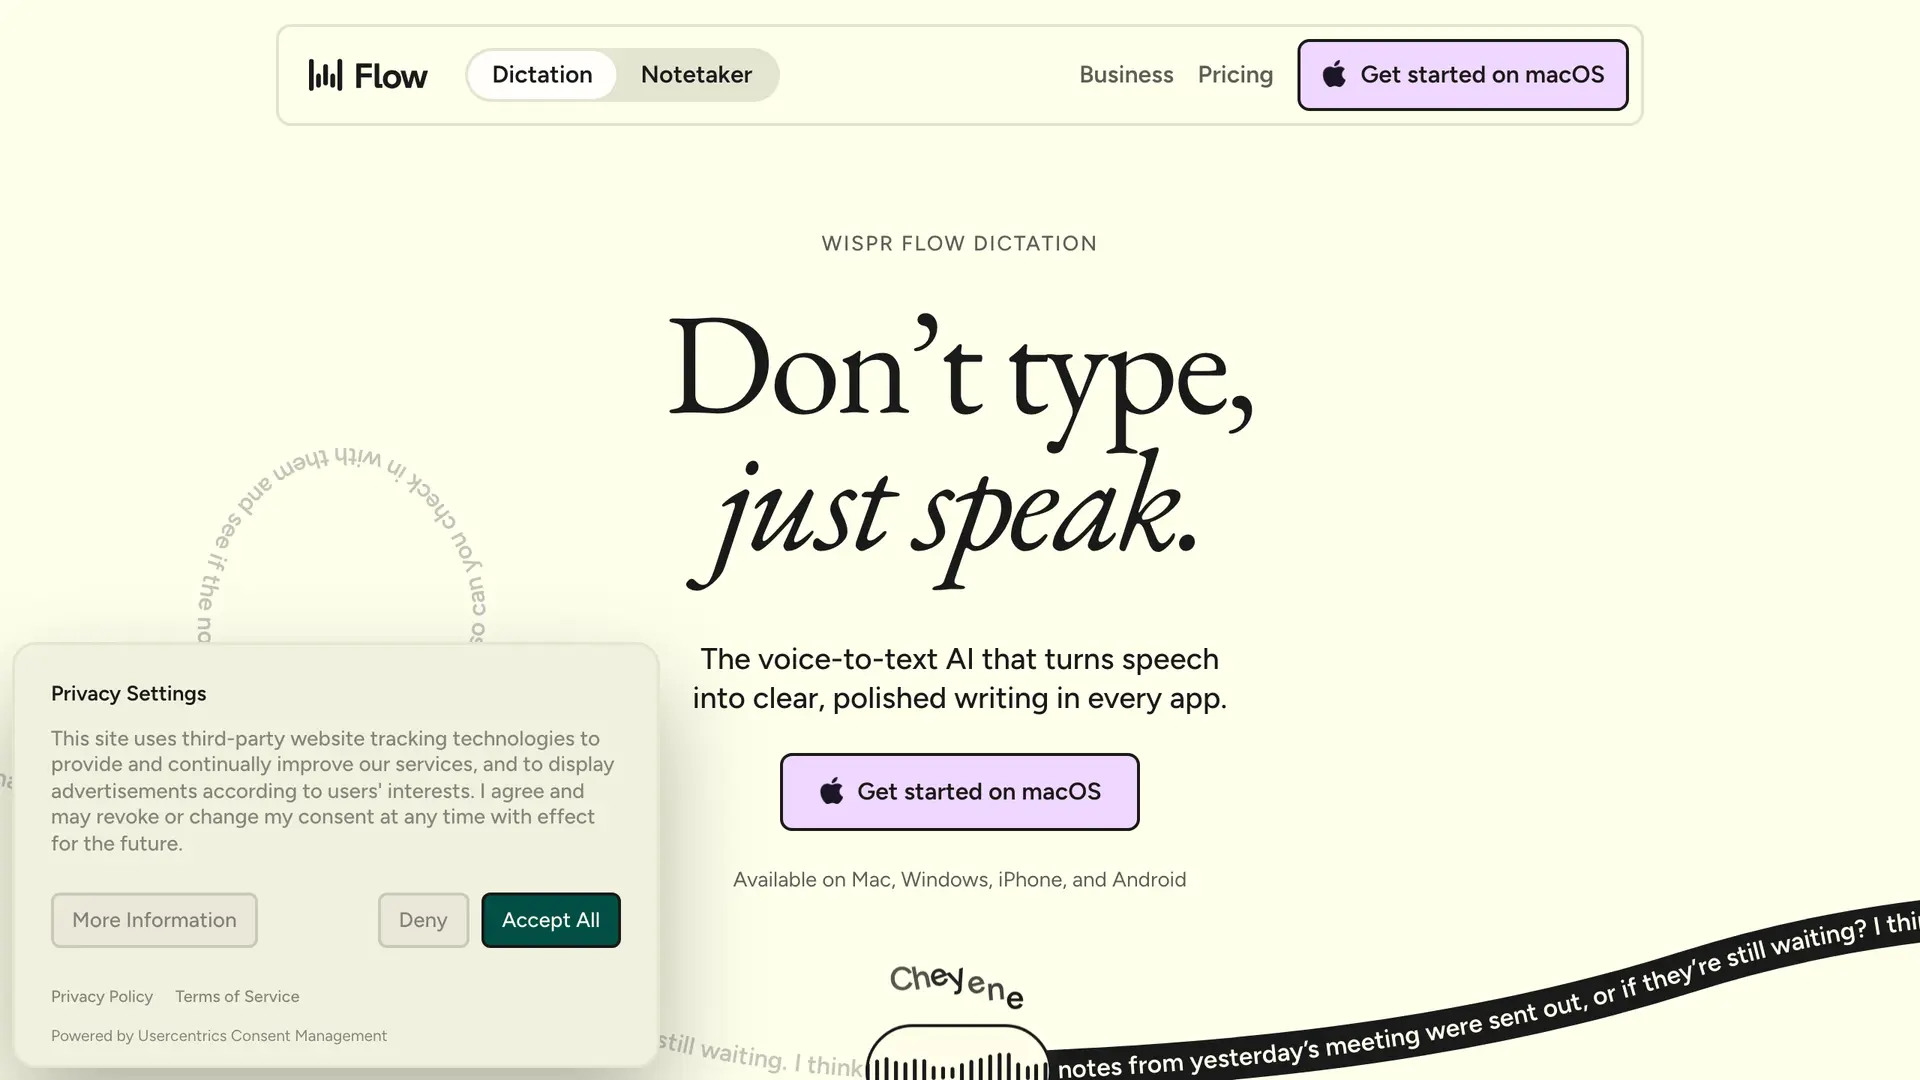
Task: Click the voice waveform pill under Cheyene
Action: [x=957, y=1054]
